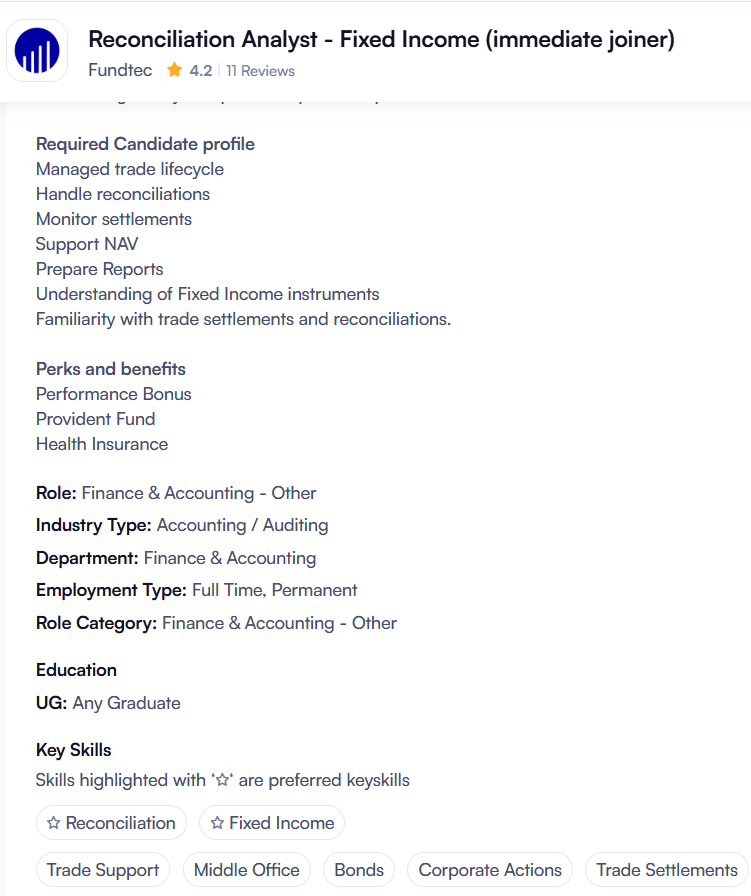This screenshot has height=896, width=751.
Task: Click the Middle Office skill tag
Action: [247, 870]
